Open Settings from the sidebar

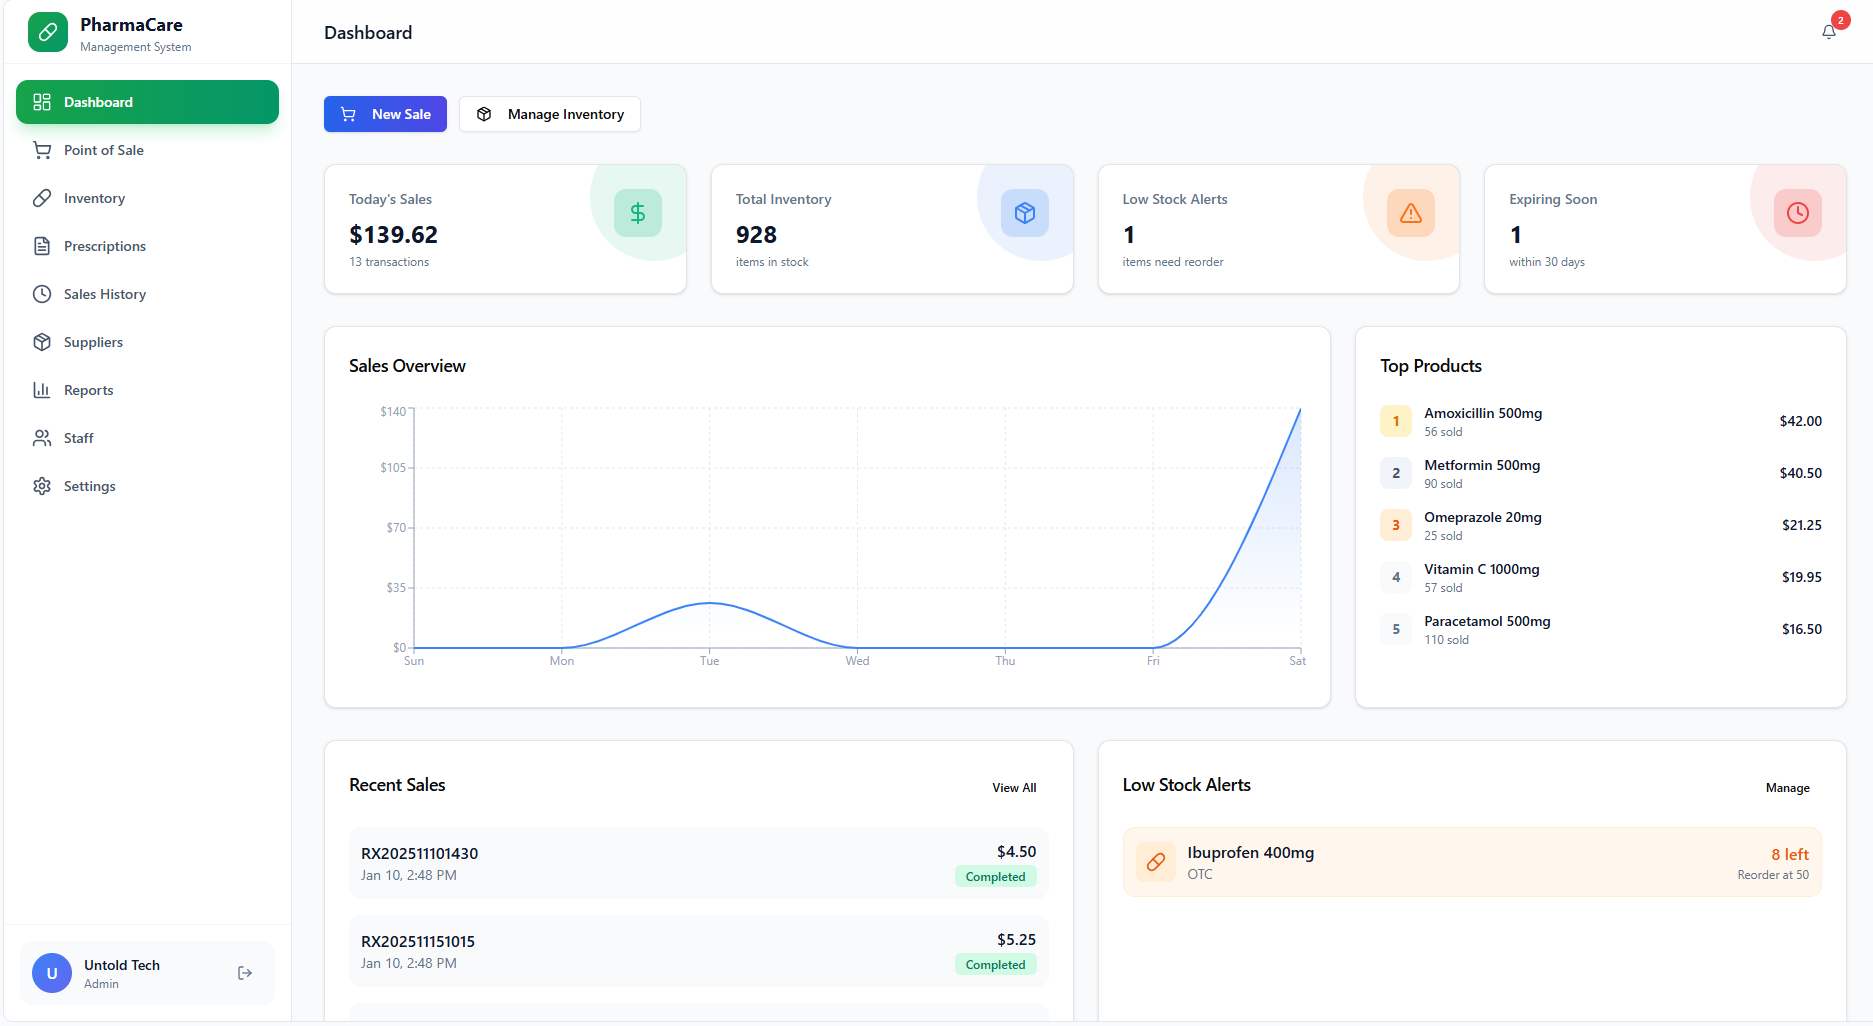click(90, 486)
